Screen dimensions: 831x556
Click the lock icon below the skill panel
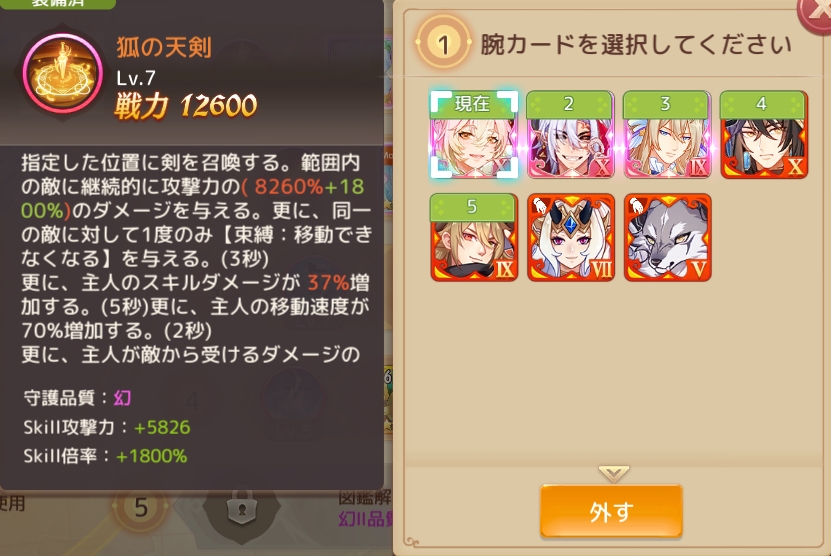coord(242,508)
